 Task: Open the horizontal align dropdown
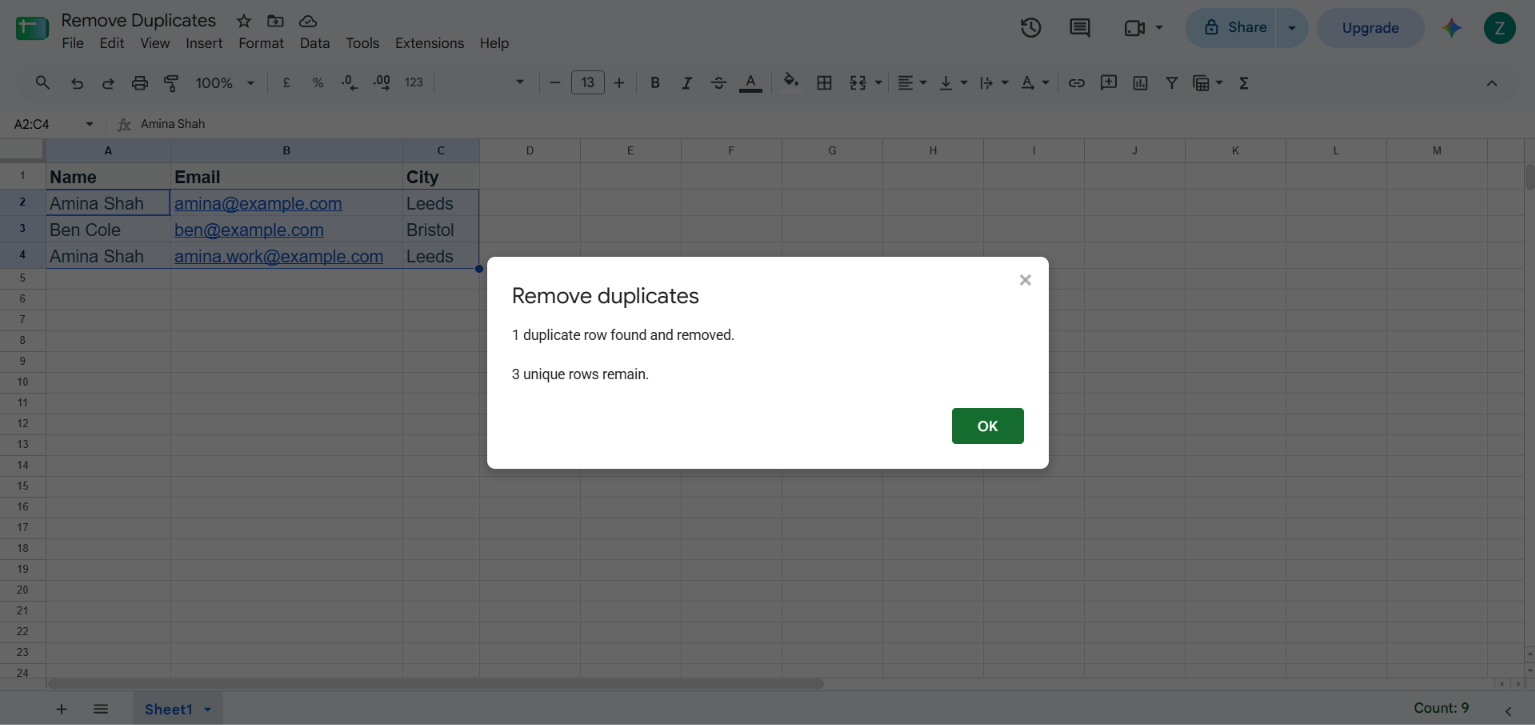pyautogui.click(x=911, y=83)
